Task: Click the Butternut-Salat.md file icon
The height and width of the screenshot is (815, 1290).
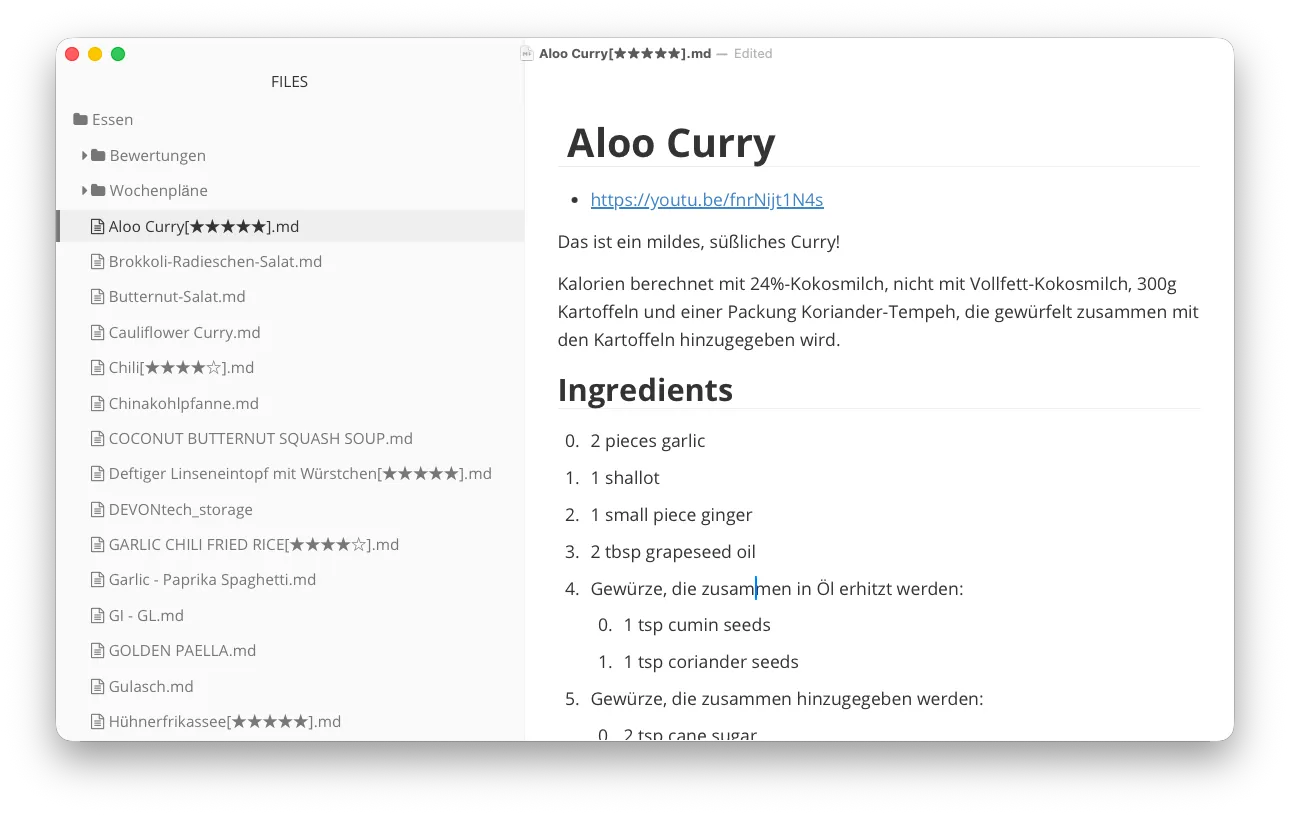Action: 97,297
